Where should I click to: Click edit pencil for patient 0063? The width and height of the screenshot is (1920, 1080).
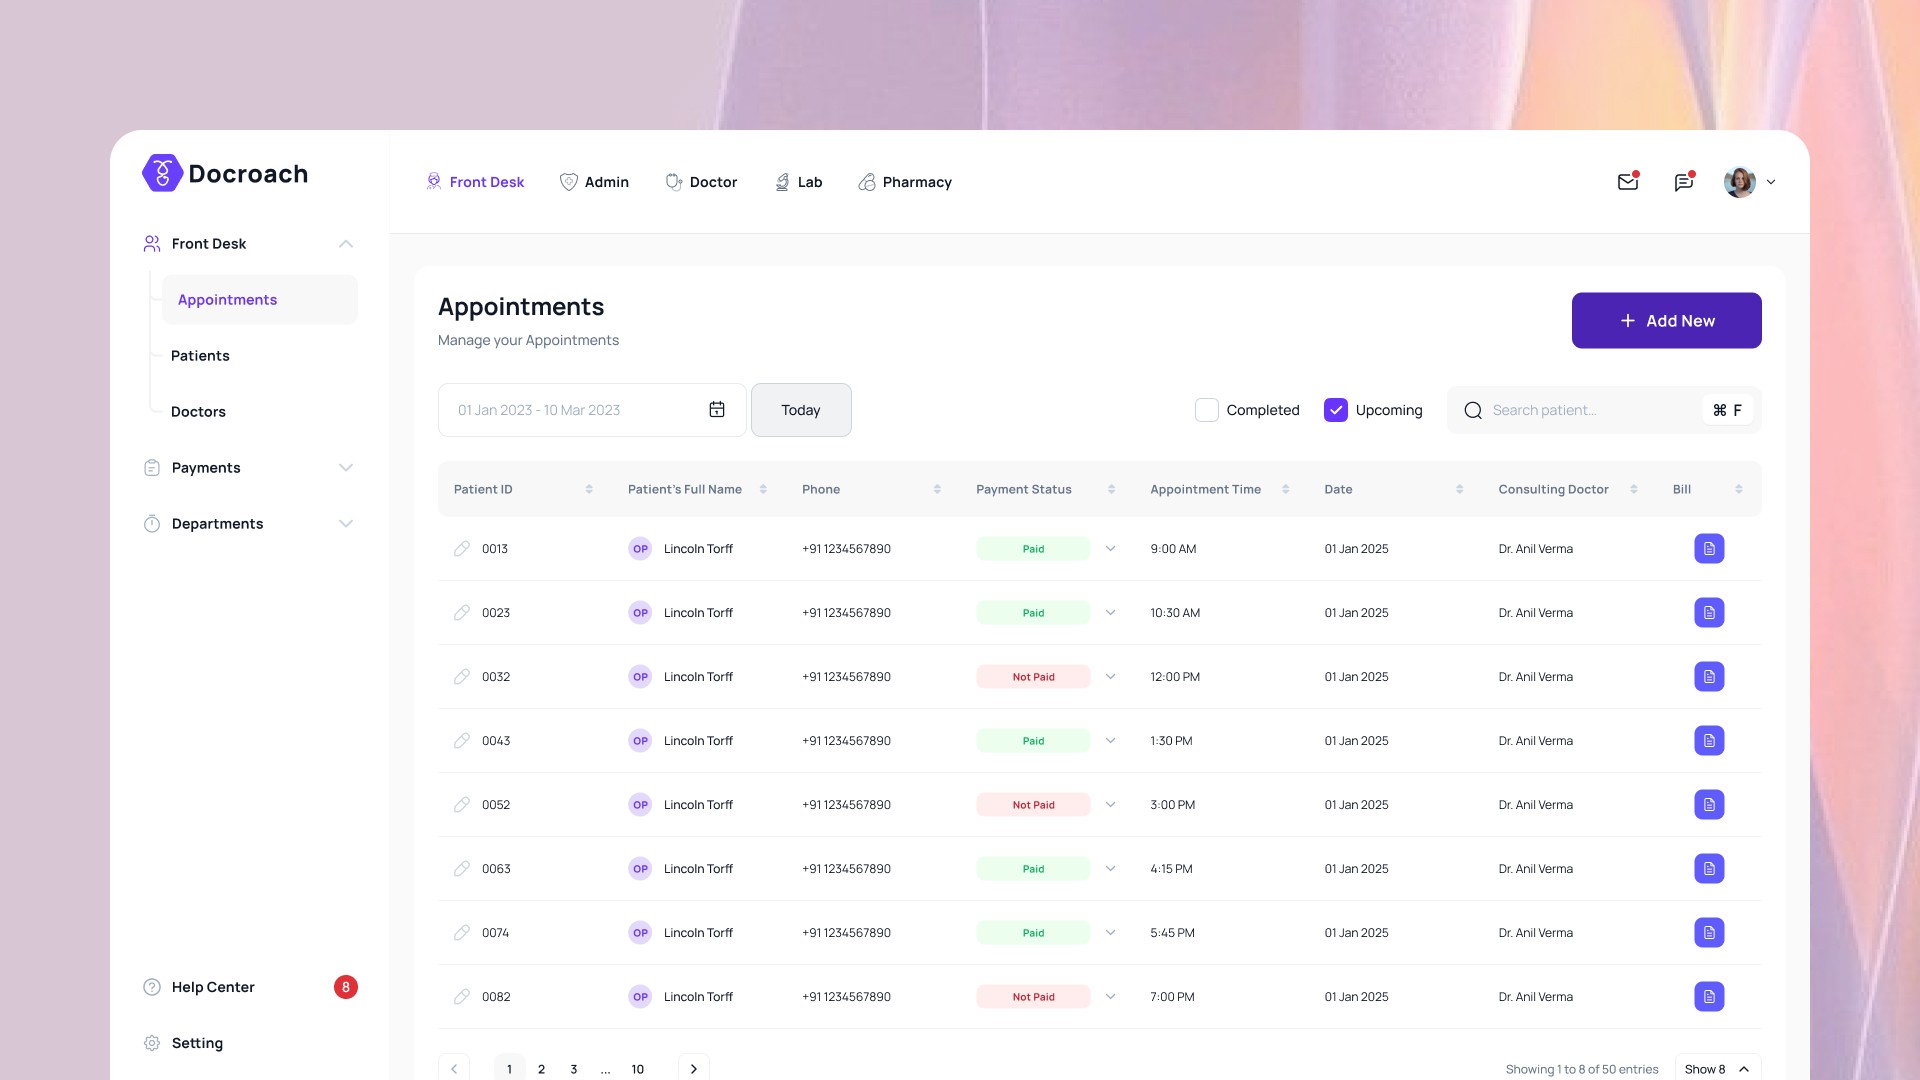[461, 869]
